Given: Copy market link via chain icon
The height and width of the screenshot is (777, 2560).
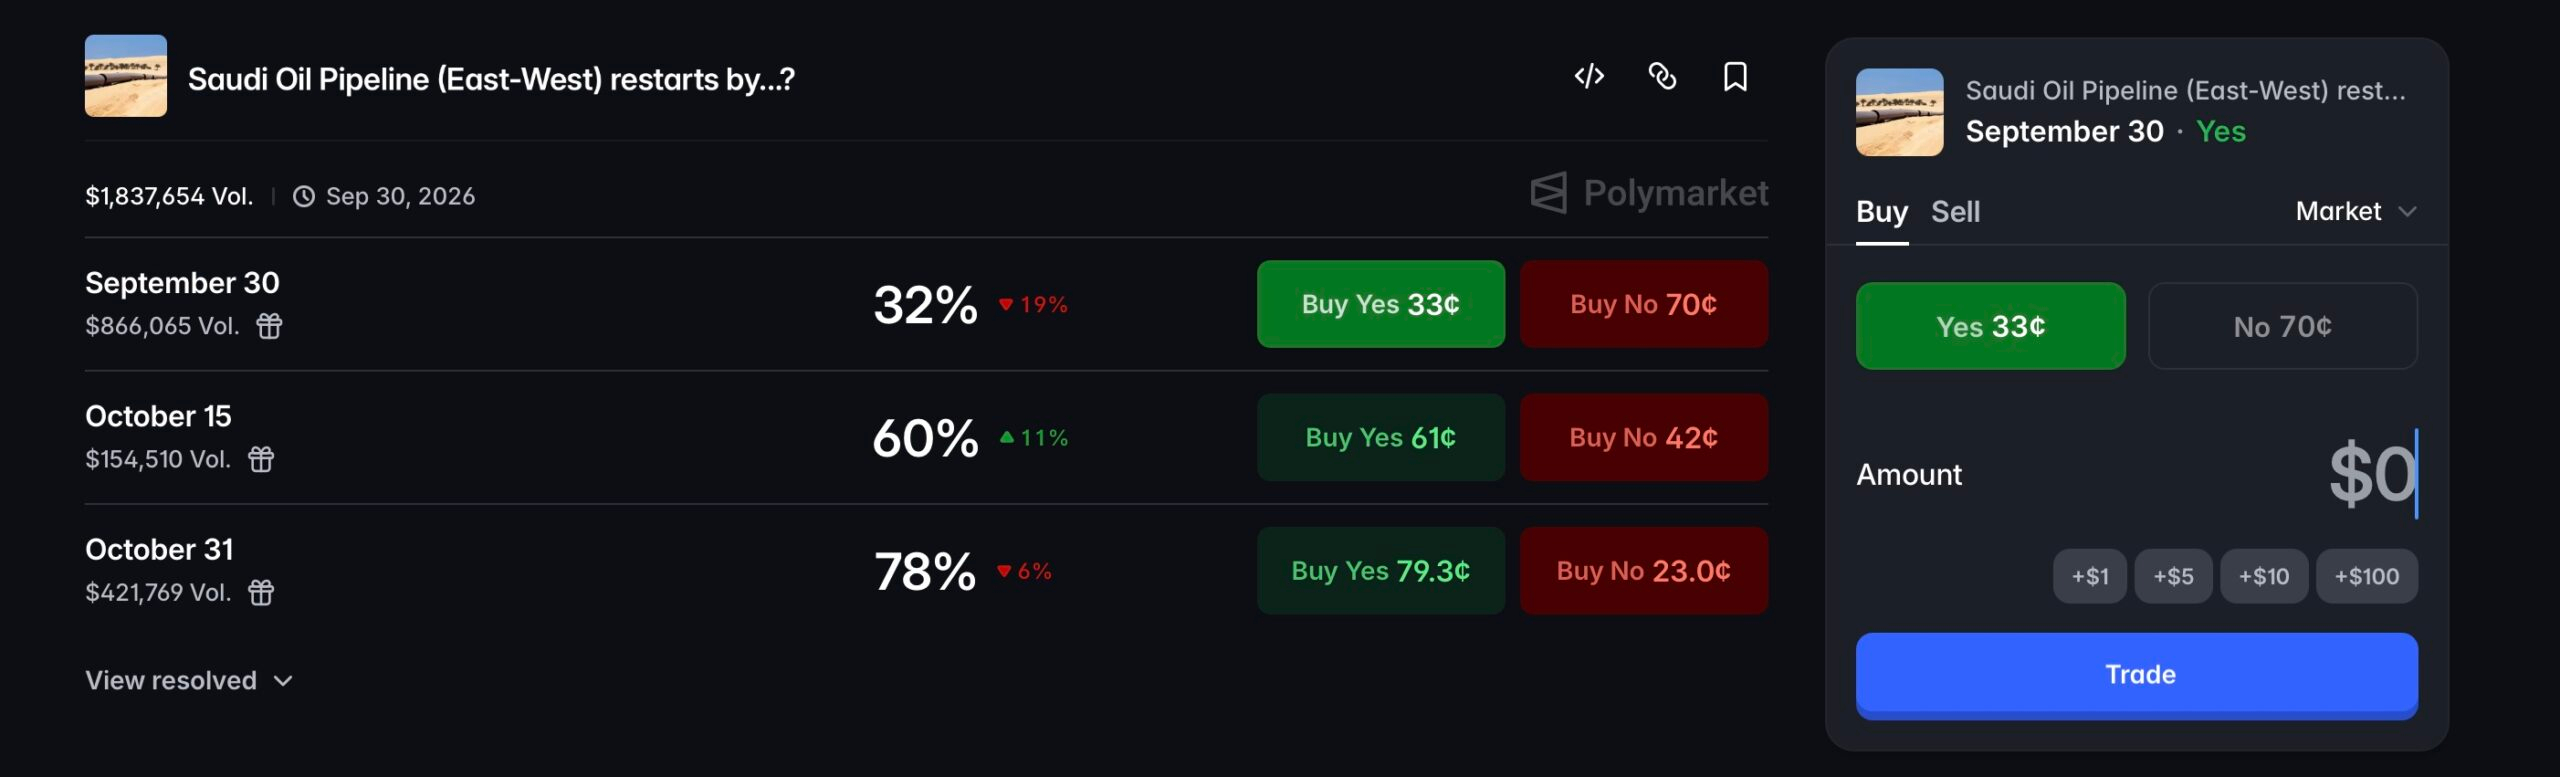Looking at the screenshot, I should click(1662, 76).
